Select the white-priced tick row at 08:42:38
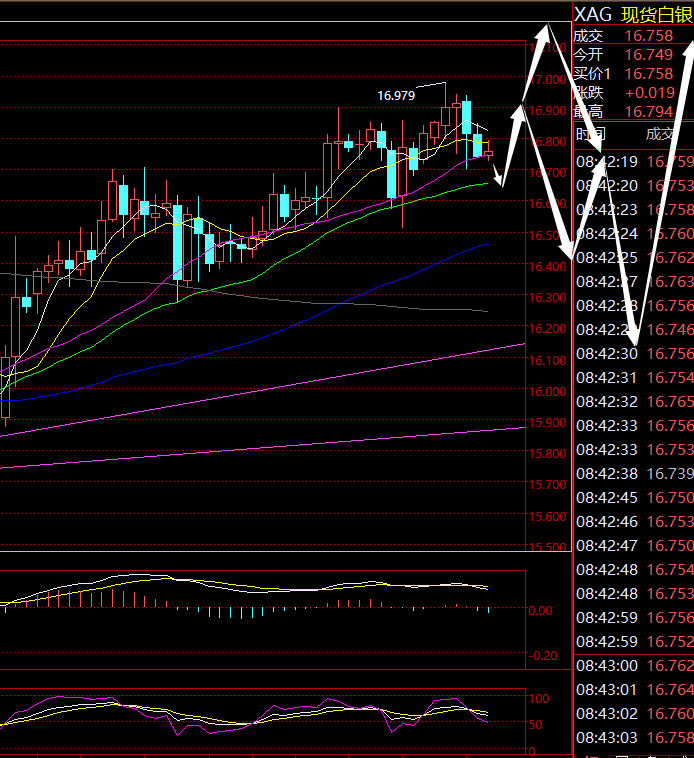694x758 pixels. click(634, 474)
